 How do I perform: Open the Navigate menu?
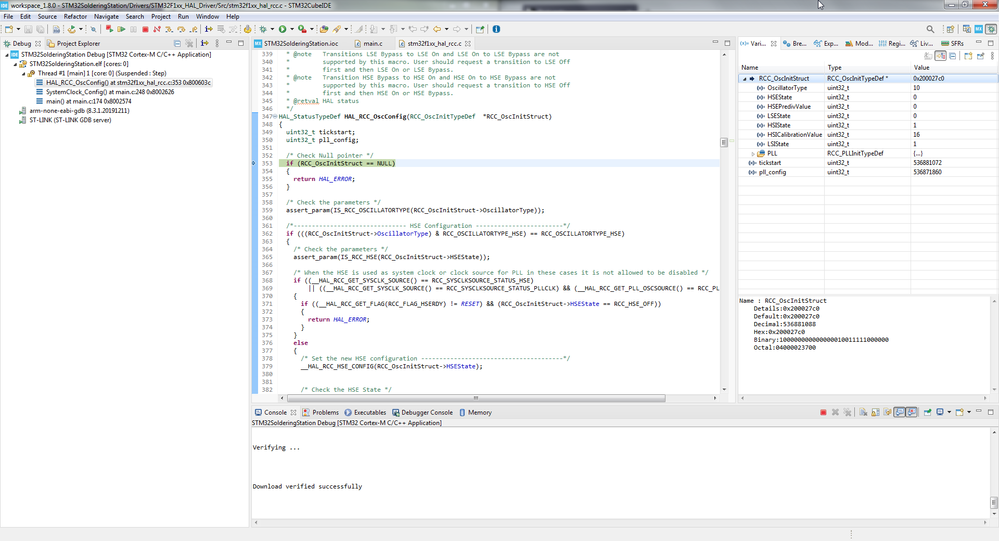click(x=106, y=17)
